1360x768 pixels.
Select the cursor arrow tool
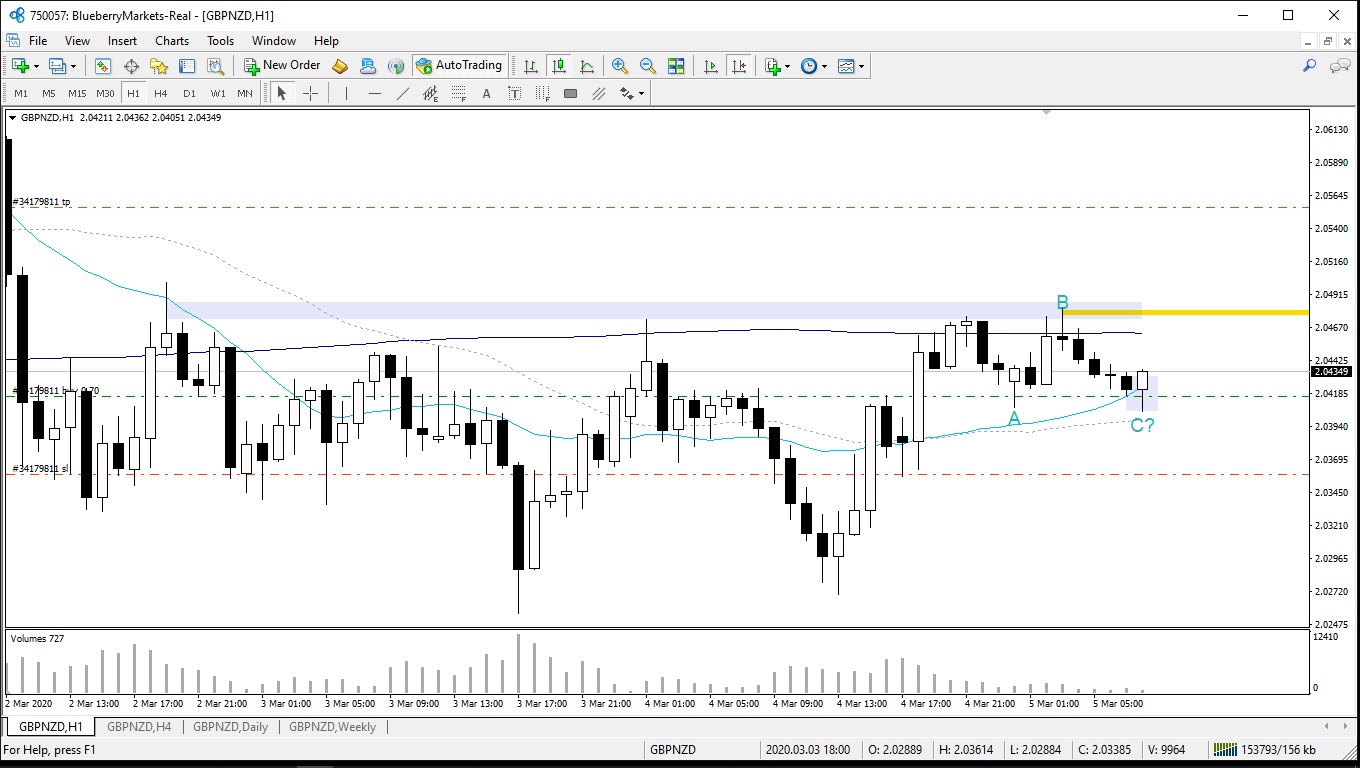[x=282, y=93]
